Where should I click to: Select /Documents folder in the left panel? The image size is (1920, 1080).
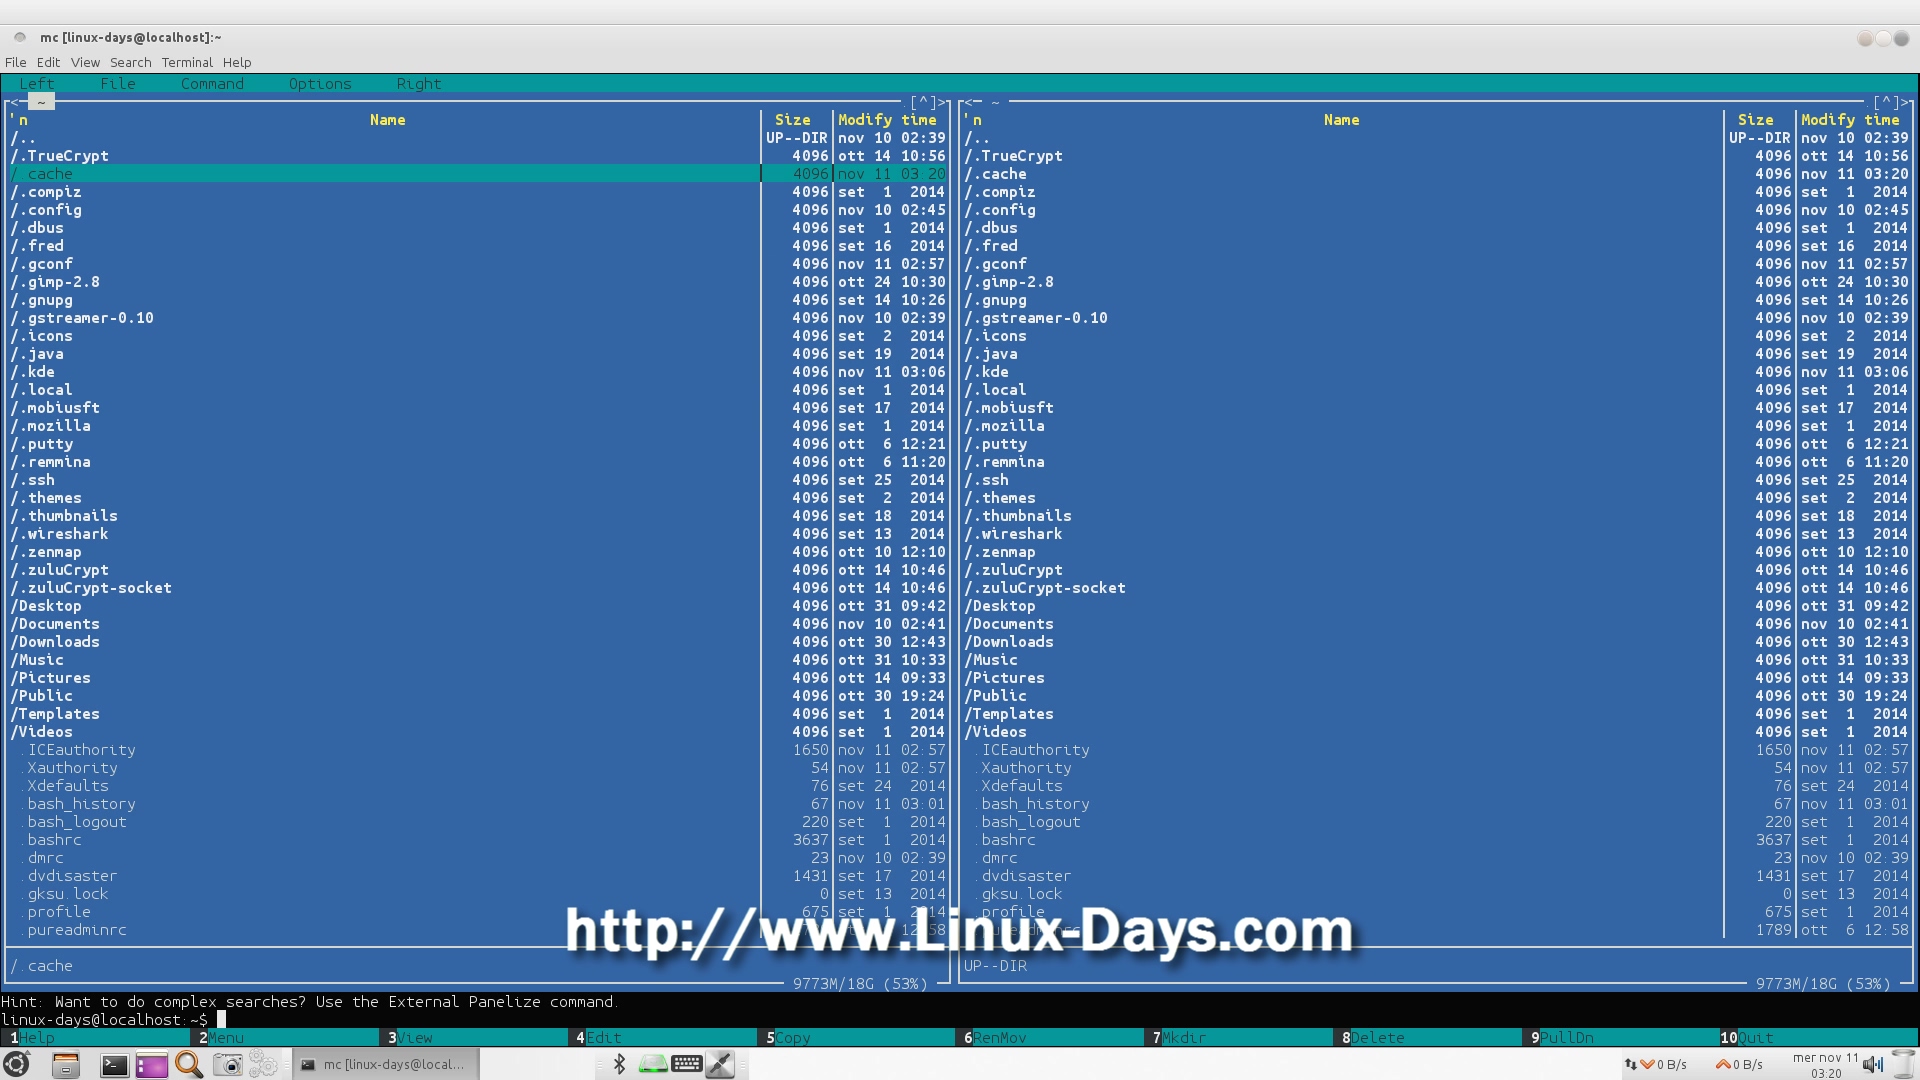(x=55, y=624)
